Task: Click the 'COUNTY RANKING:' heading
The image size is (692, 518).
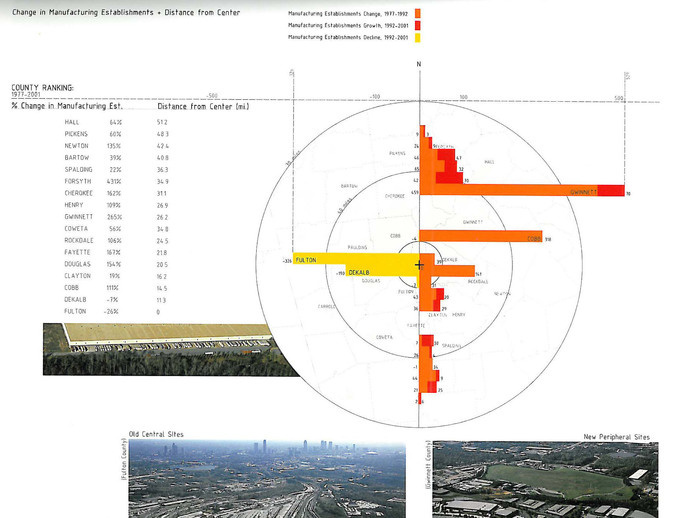Action: [42, 87]
